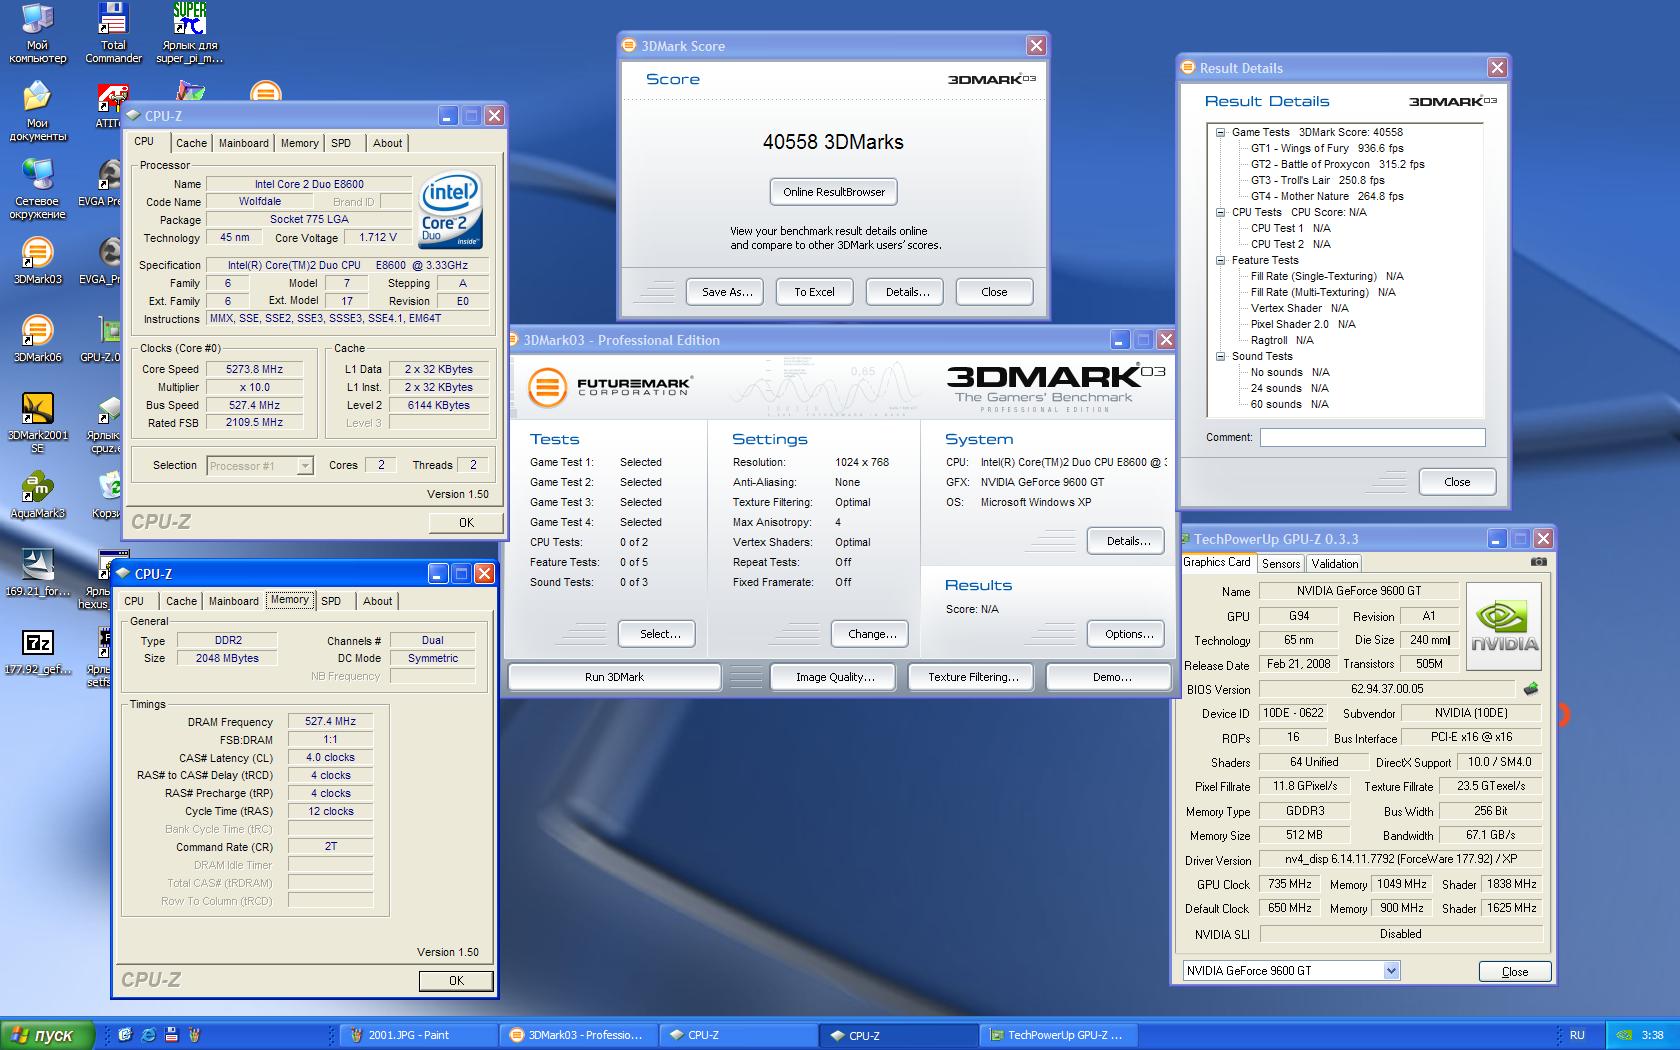Switch to 2001.JPG - Paint taskbar item
The image size is (1680, 1050).
(417, 1035)
